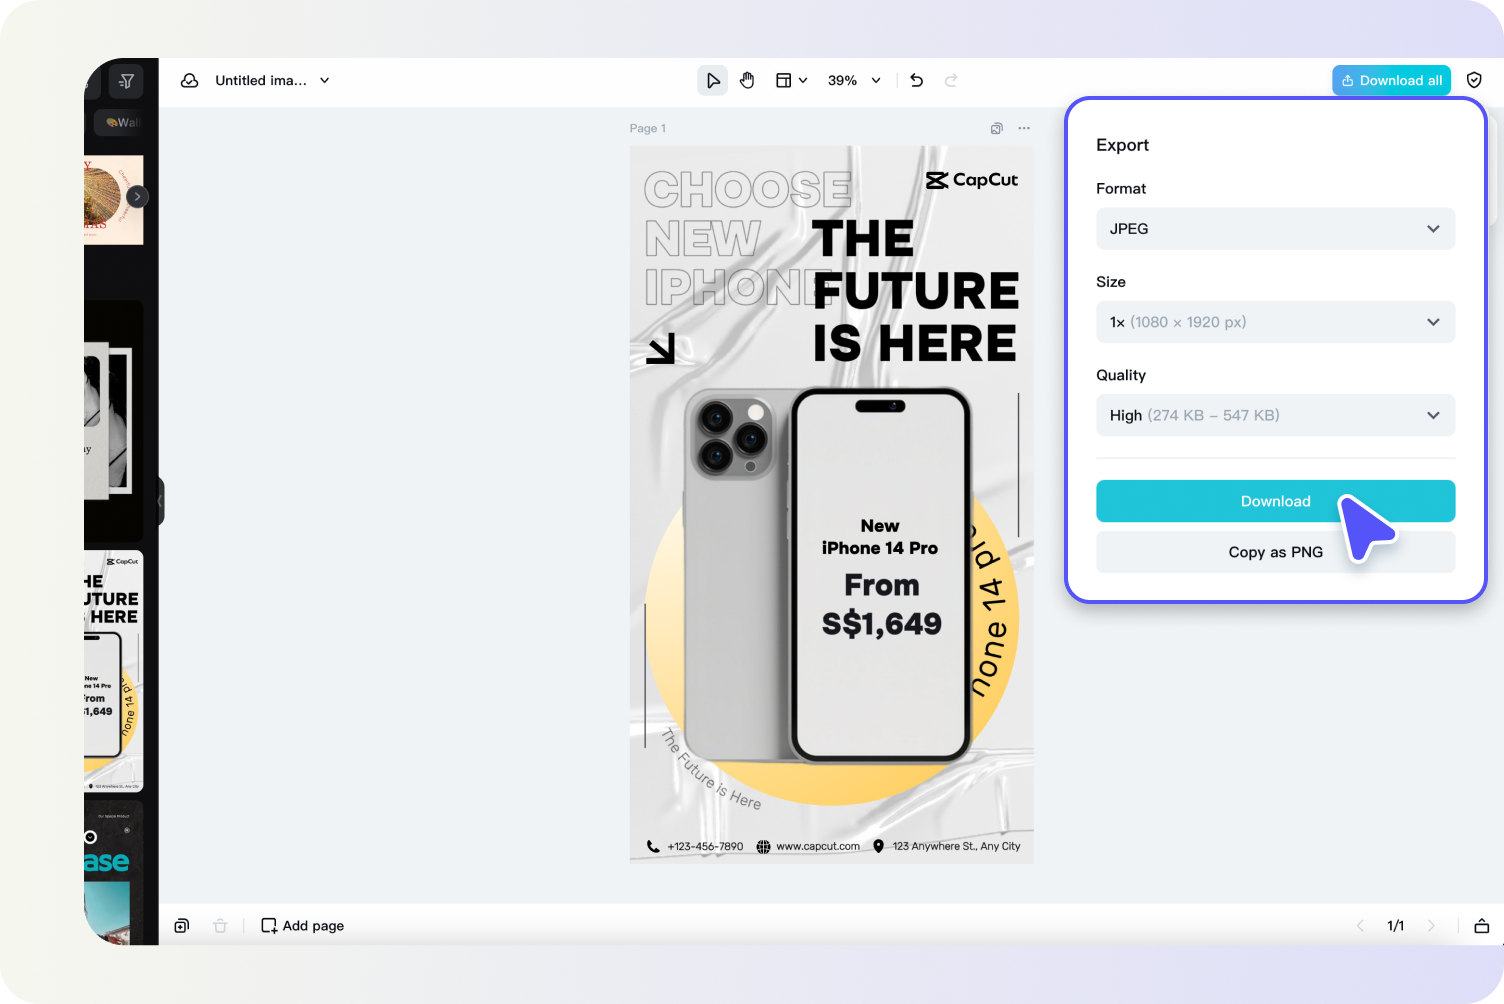
Task: Click the Copy as PNG button
Action: [x=1275, y=552]
